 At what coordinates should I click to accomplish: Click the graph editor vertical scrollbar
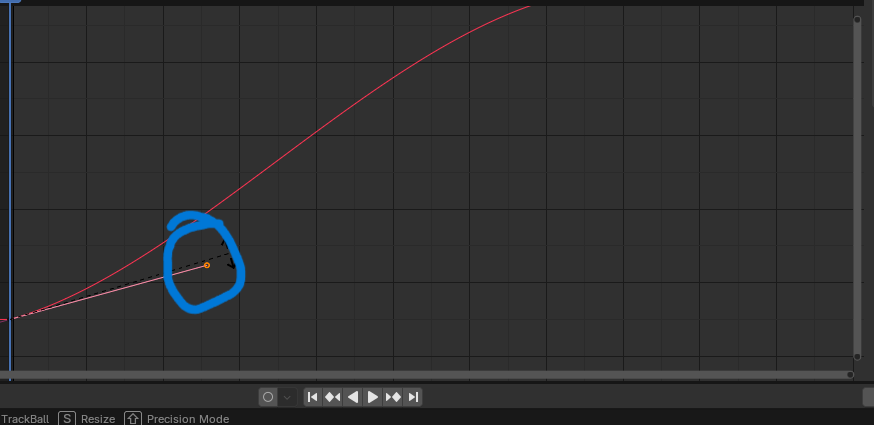coord(857,188)
